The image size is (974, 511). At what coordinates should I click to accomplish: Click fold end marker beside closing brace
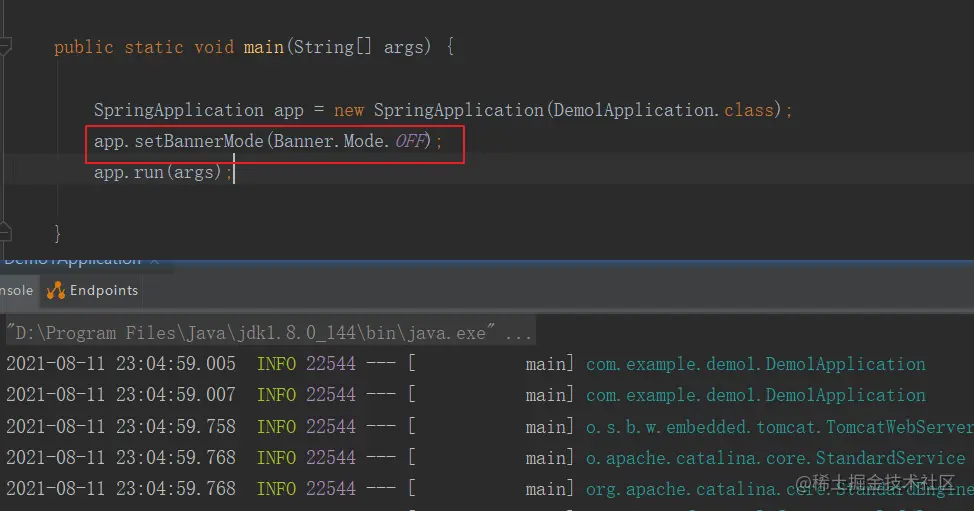(x=5, y=232)
